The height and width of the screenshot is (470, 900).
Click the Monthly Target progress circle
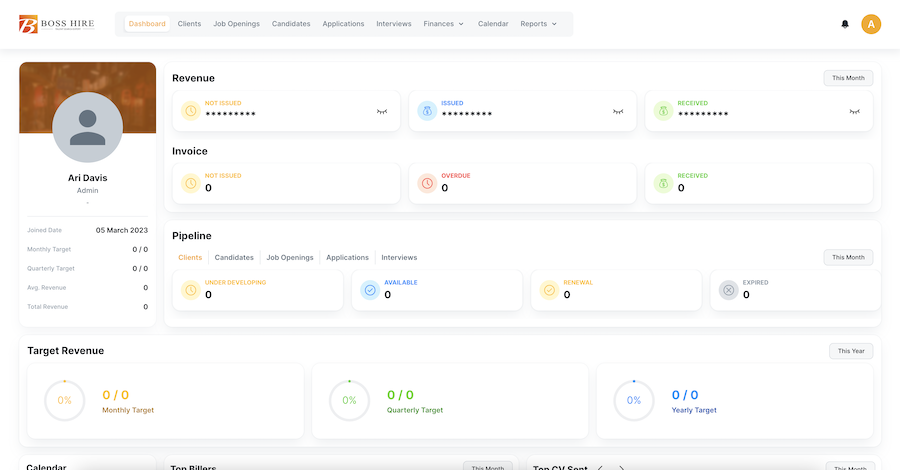[x=64, y=400]
